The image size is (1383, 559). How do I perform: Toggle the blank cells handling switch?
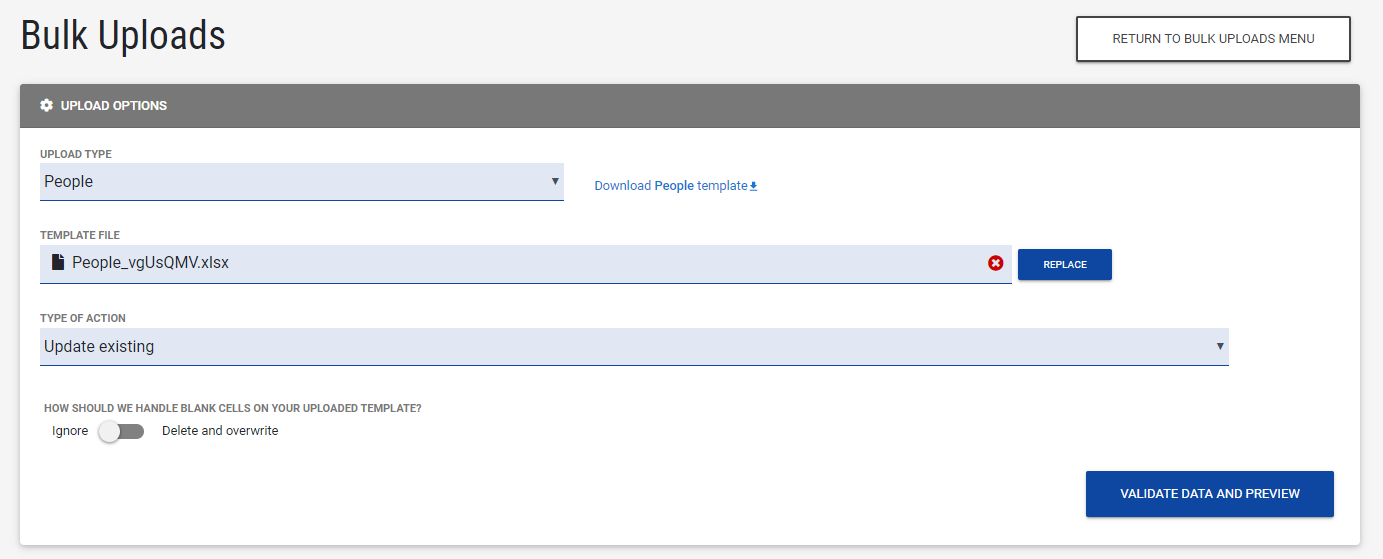(121, 431)
